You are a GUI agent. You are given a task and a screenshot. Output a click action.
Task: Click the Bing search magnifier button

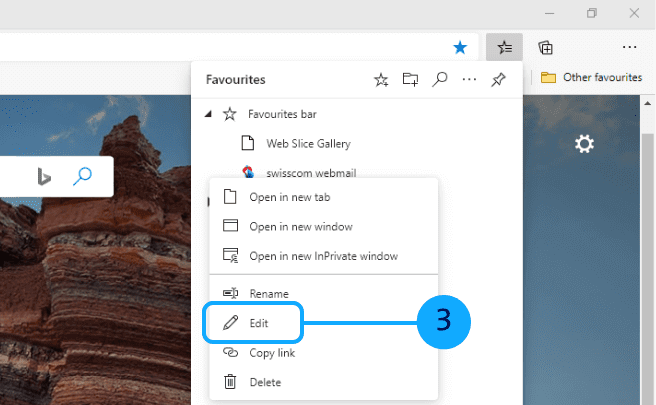(83, 177)
